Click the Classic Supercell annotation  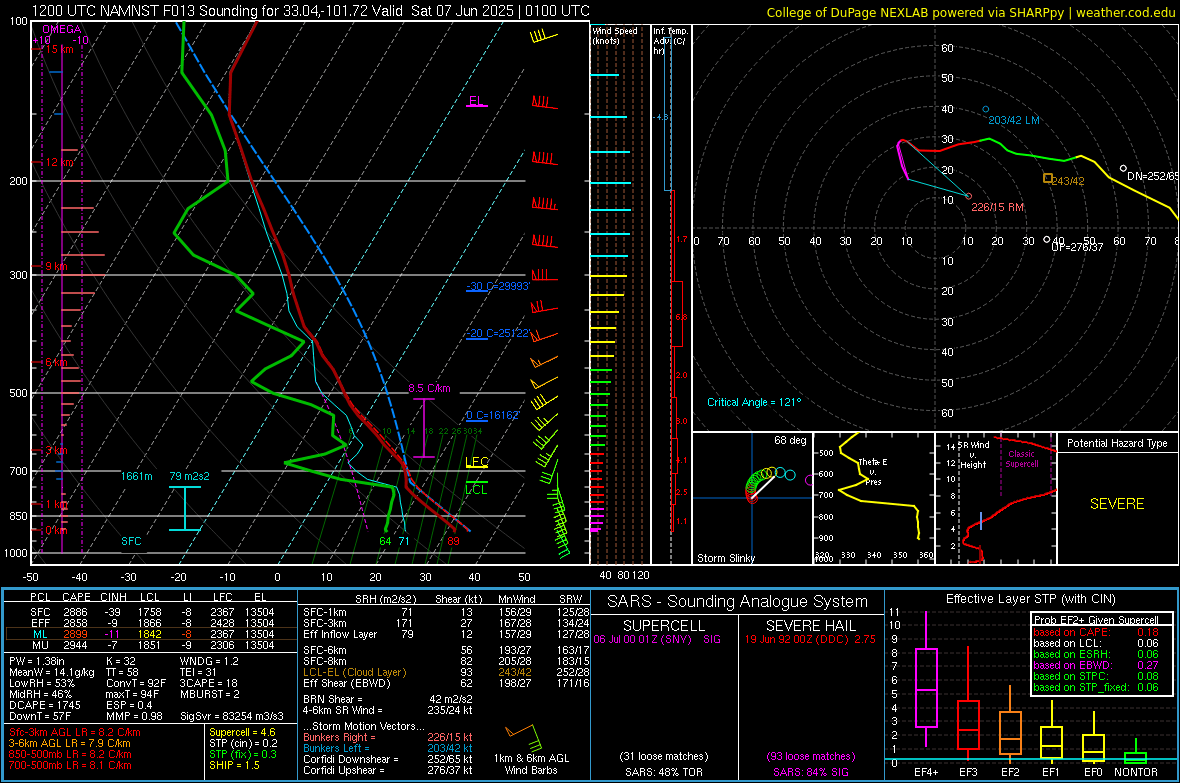point(1022,459)
